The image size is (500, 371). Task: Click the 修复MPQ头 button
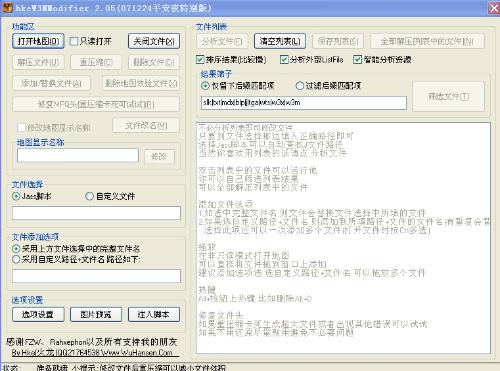click(96, 104)
